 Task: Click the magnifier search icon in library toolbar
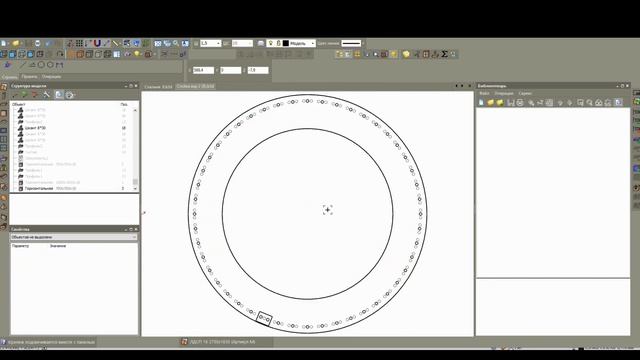(x=589, y=102)
